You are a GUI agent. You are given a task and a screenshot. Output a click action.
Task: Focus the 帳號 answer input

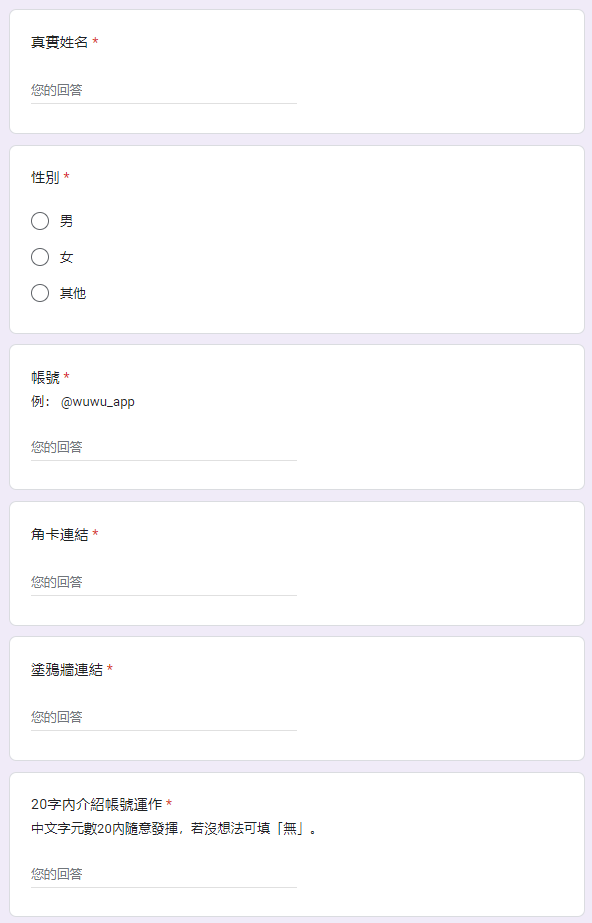(x=164, y=448)
